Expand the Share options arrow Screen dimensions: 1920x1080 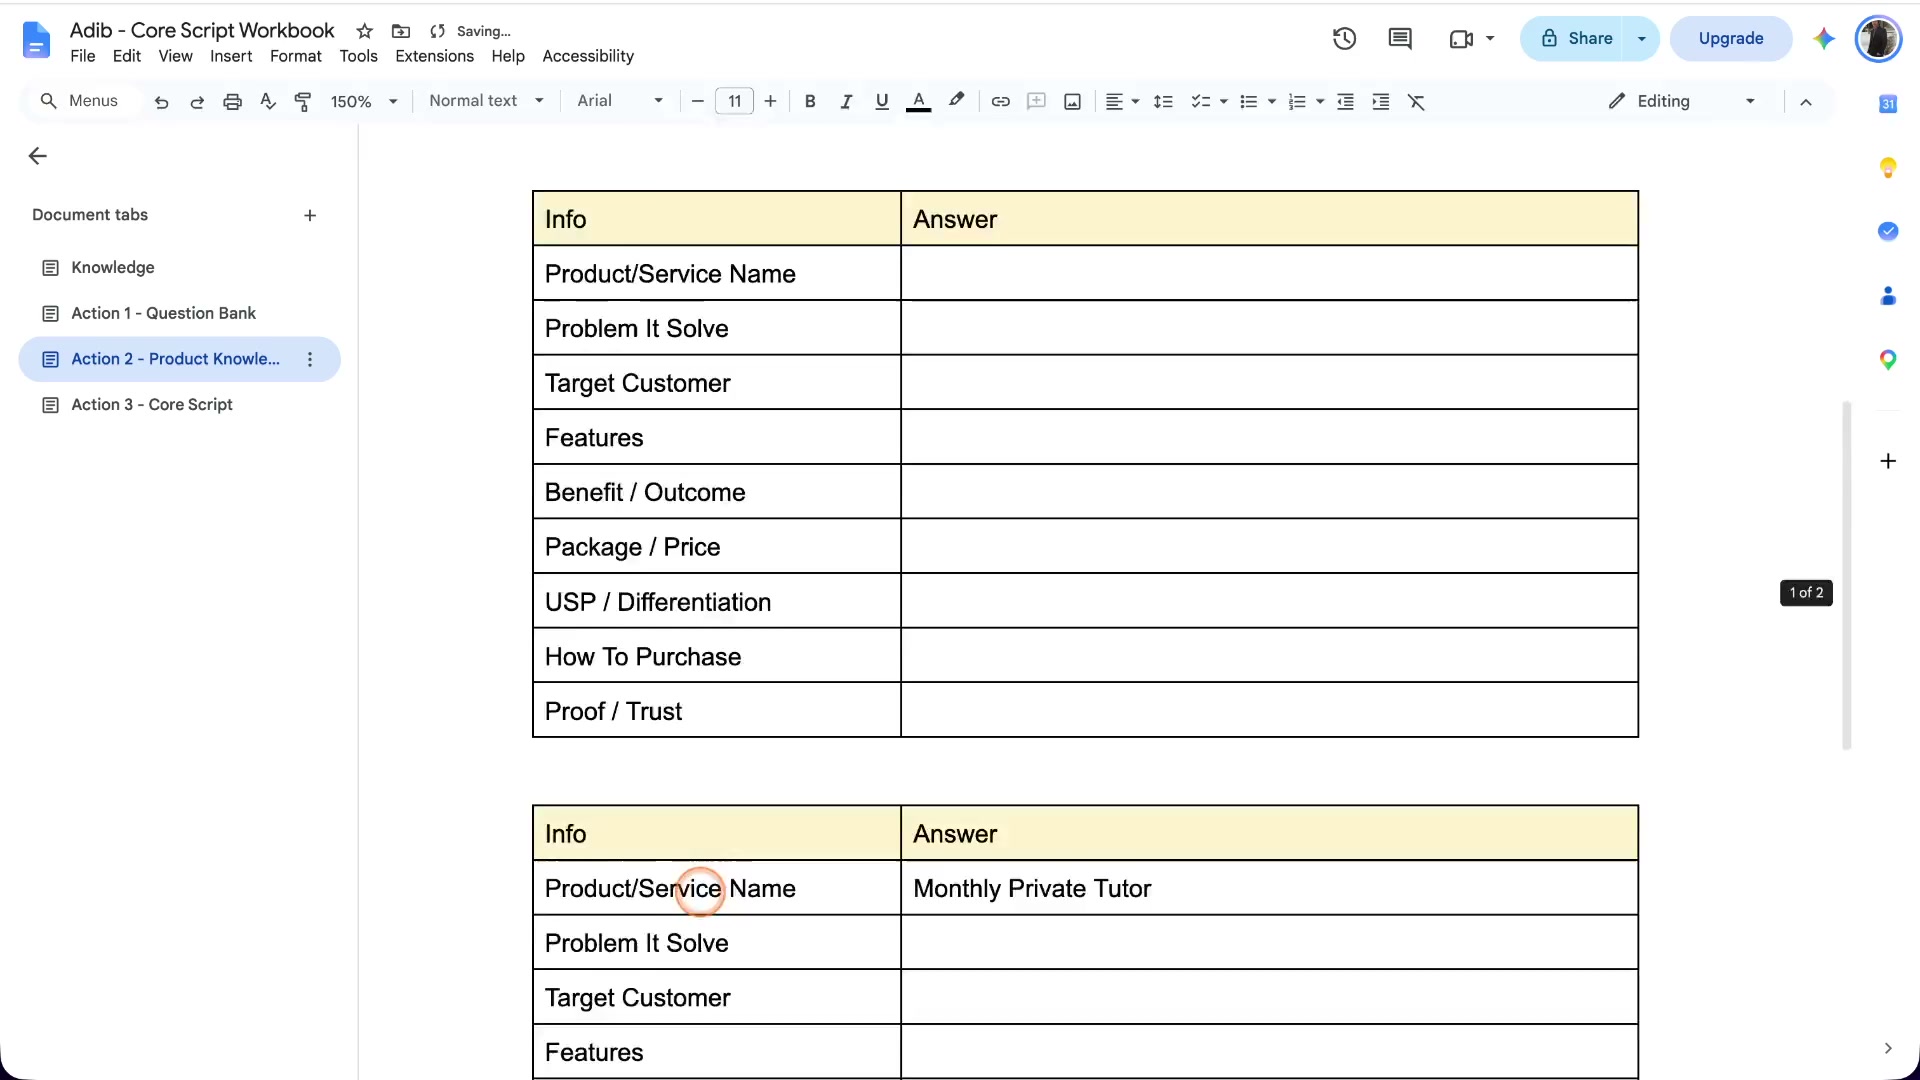click(1641, 39)
